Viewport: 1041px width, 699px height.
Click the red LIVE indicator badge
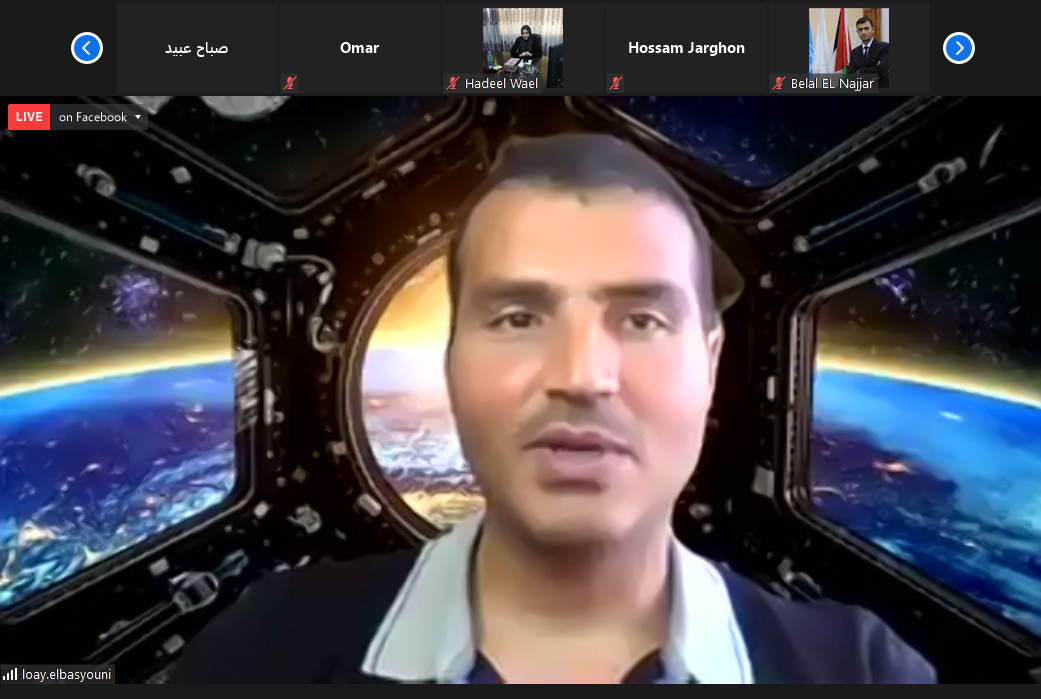click(29, 117)
